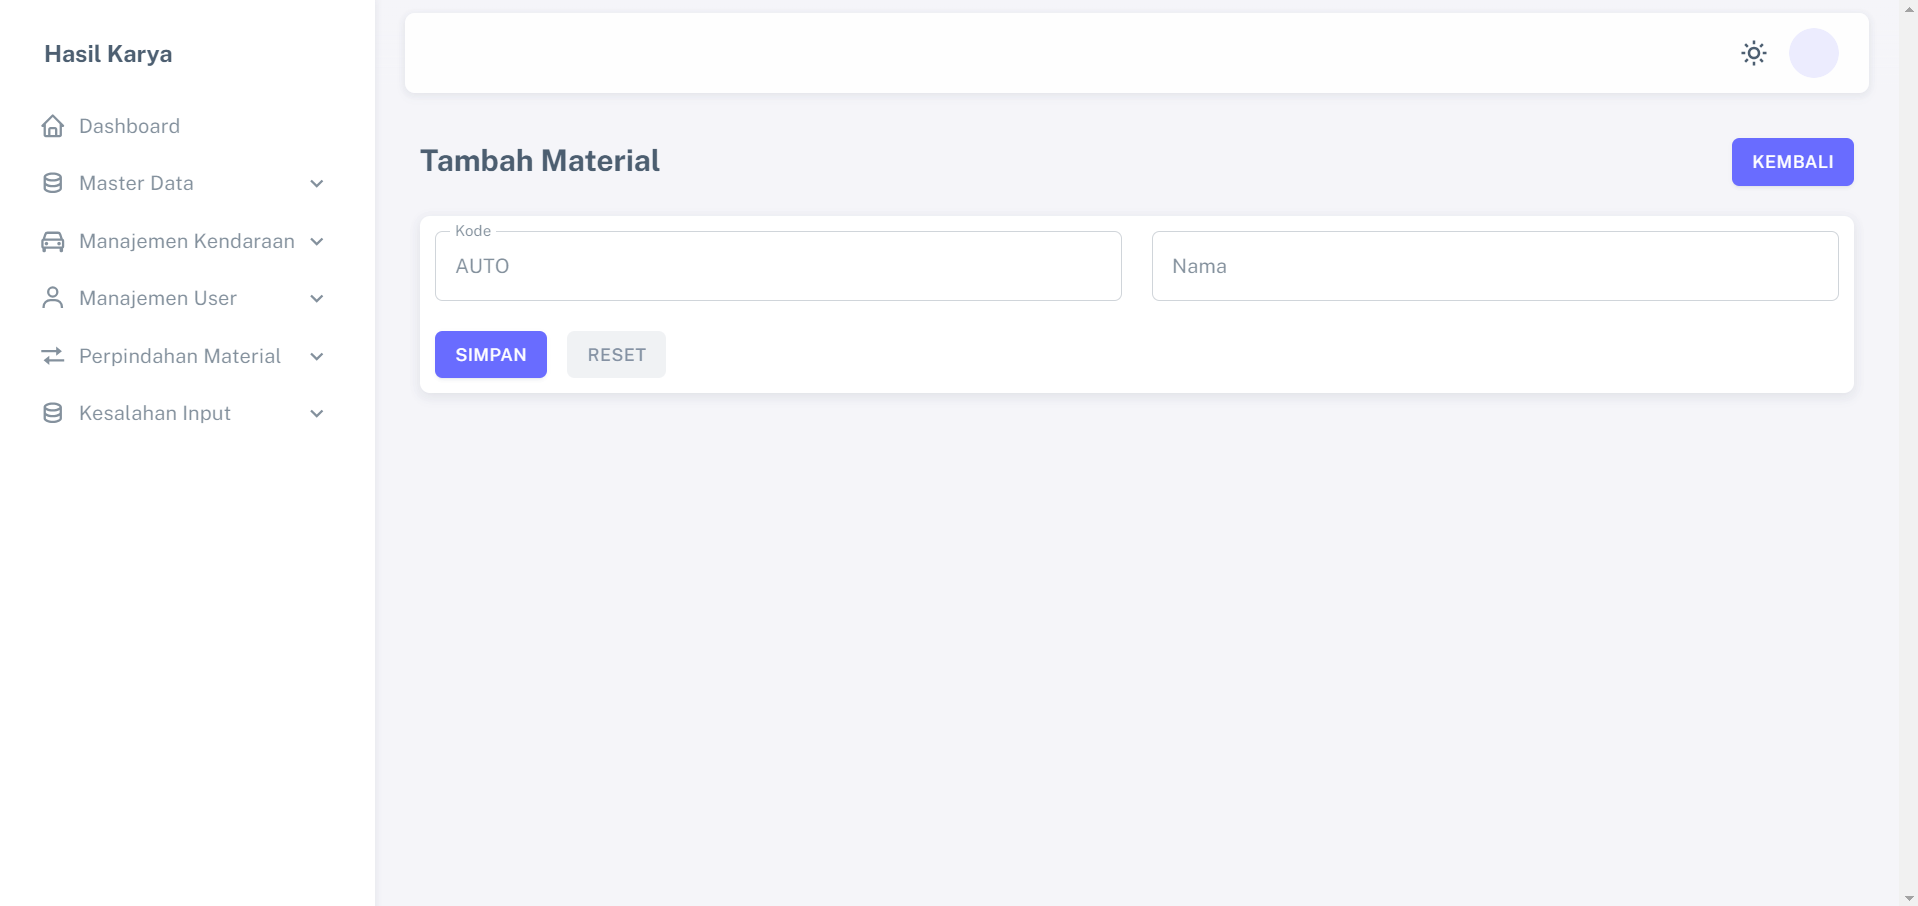Expand the Perpindahan Material chevron
The image size is (1918, 906).
[x=317, y=357]
